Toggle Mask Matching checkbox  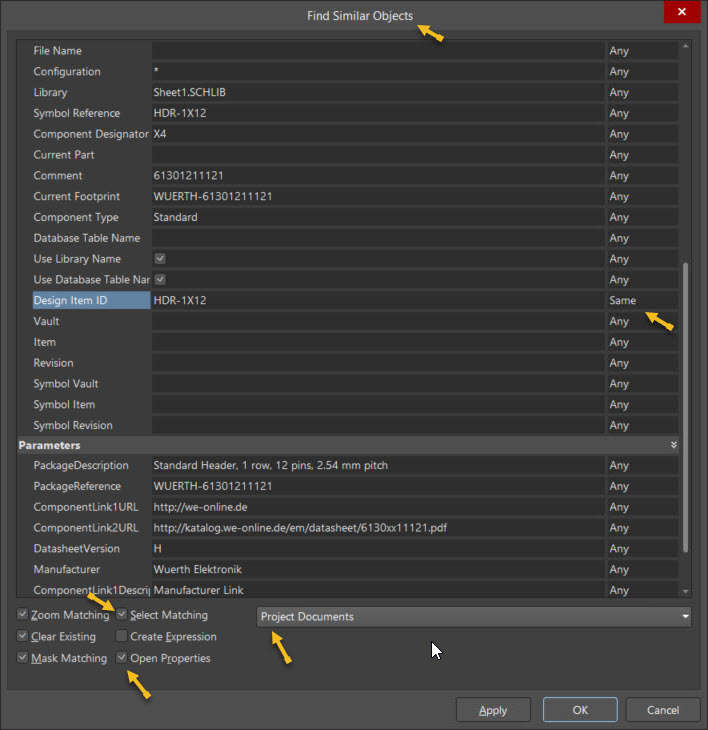click(x=22, y=657)
